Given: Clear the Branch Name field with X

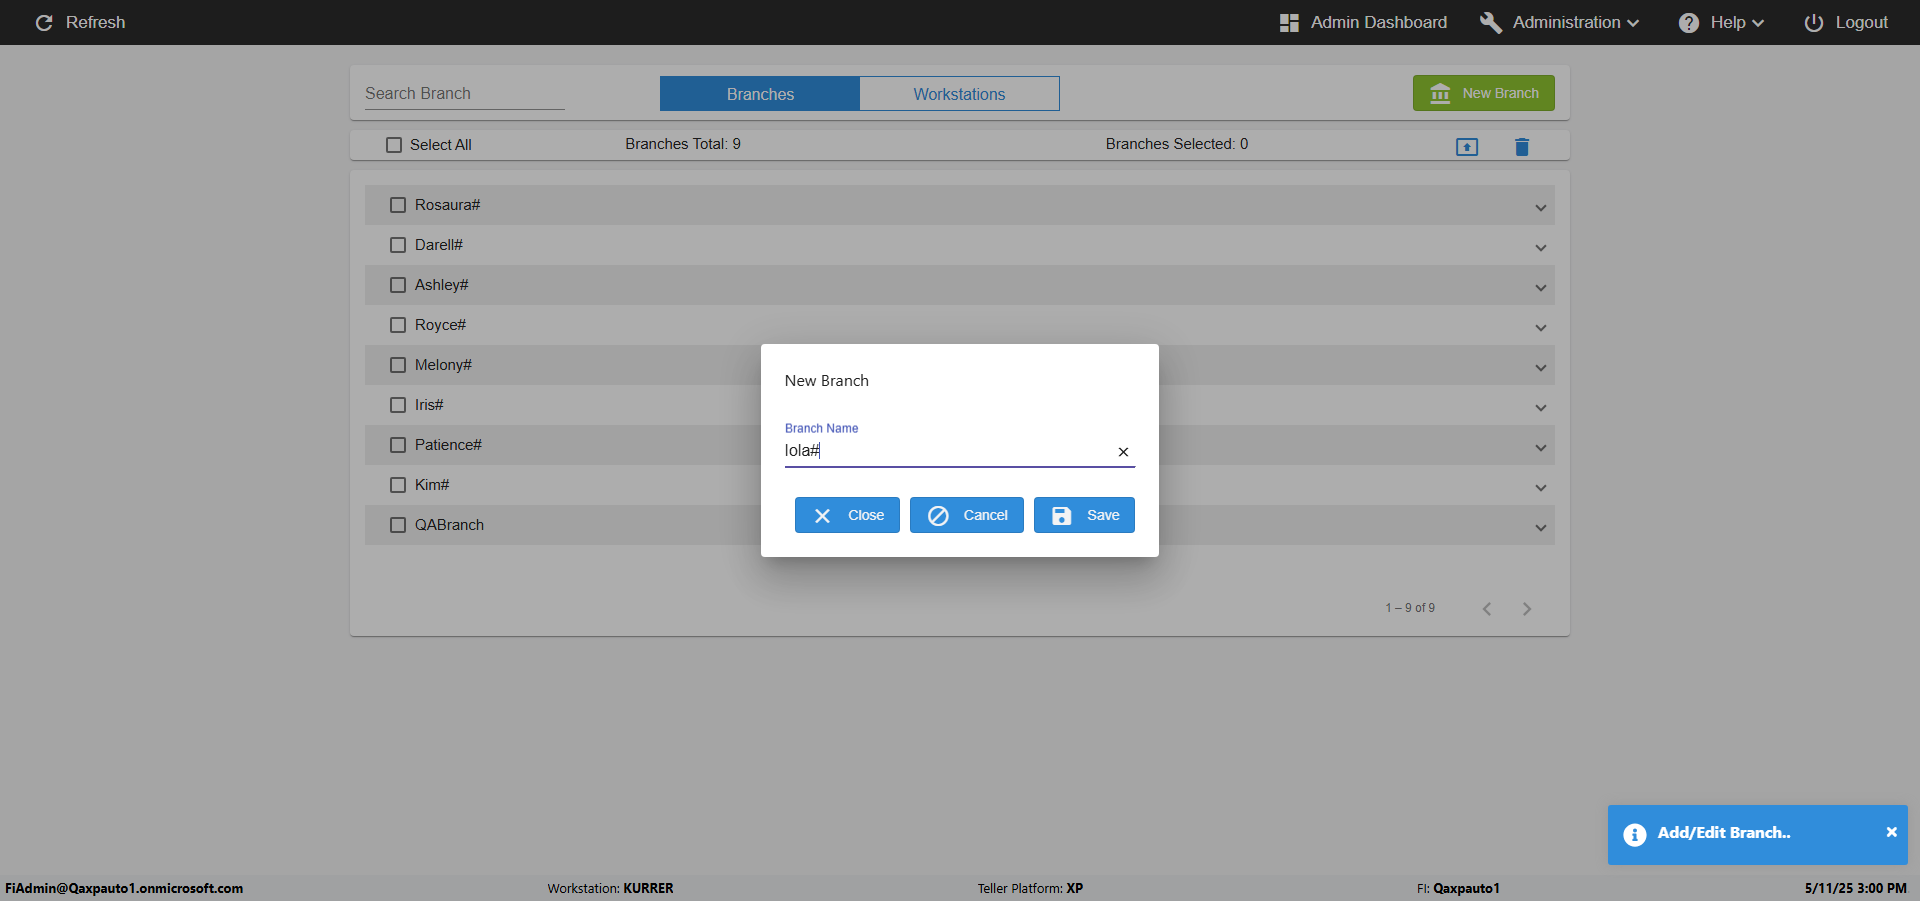Looking at the screenshot, I should coord(1123,452).
